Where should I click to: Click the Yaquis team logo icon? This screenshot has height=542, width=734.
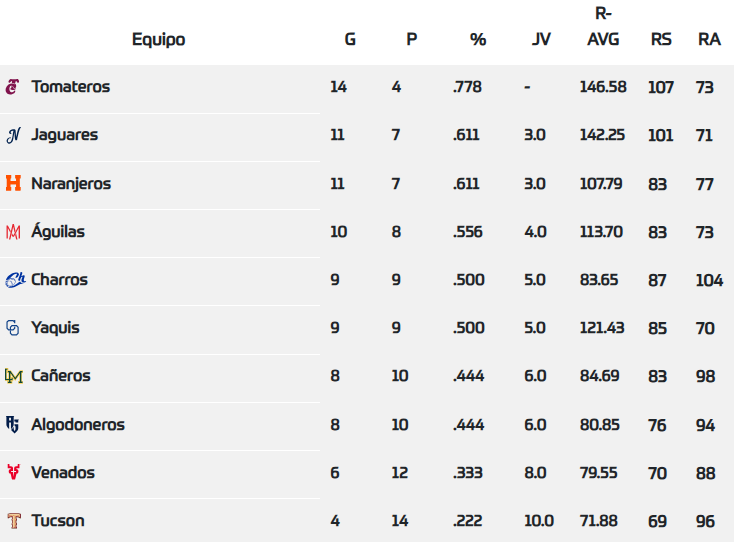(x=13, y=328)
